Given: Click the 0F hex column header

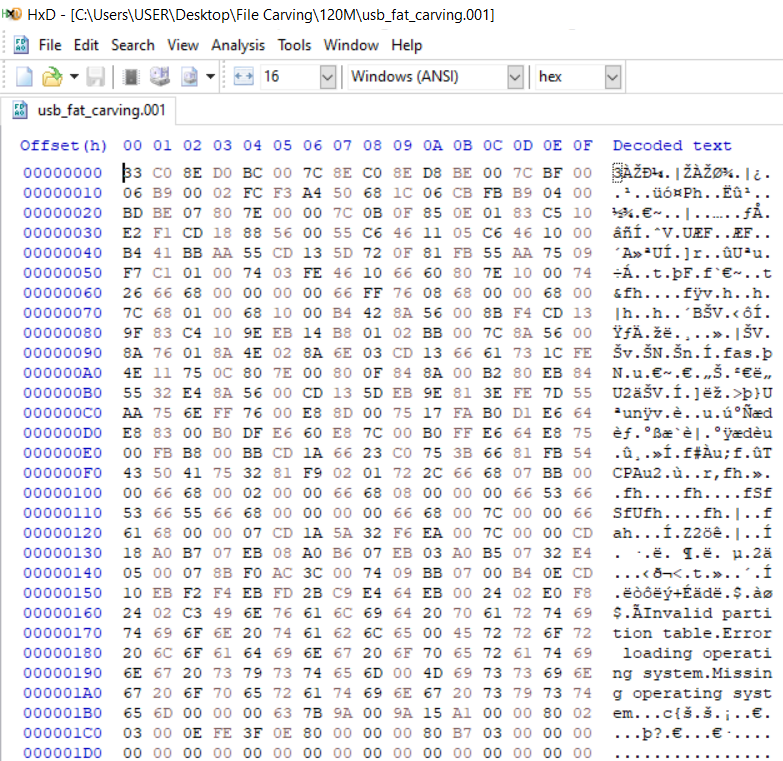Looking at the screenshot, I should tap(583, 145).
